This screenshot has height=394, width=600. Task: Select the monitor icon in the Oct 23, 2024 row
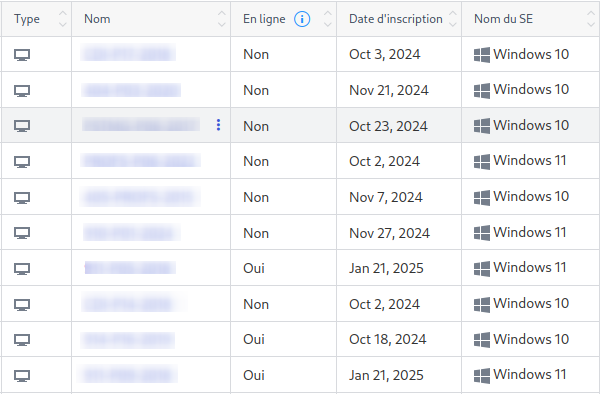pyautogui.click(x=22, y=126)
